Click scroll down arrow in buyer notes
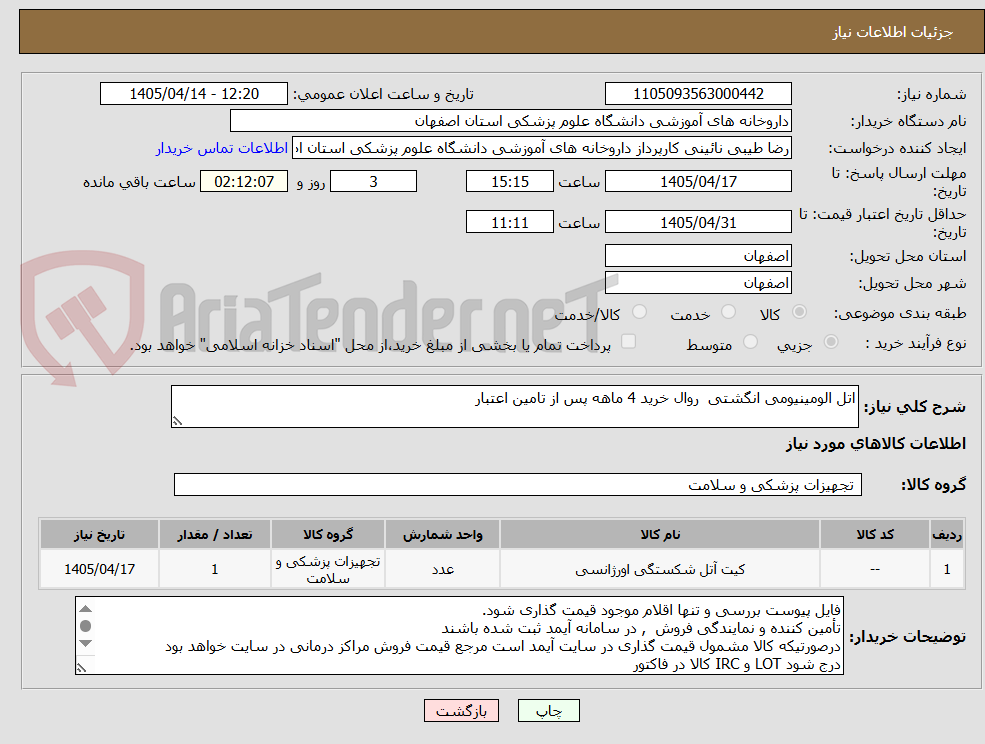Viewport: 985px width, 744px height. pos(86,643)
